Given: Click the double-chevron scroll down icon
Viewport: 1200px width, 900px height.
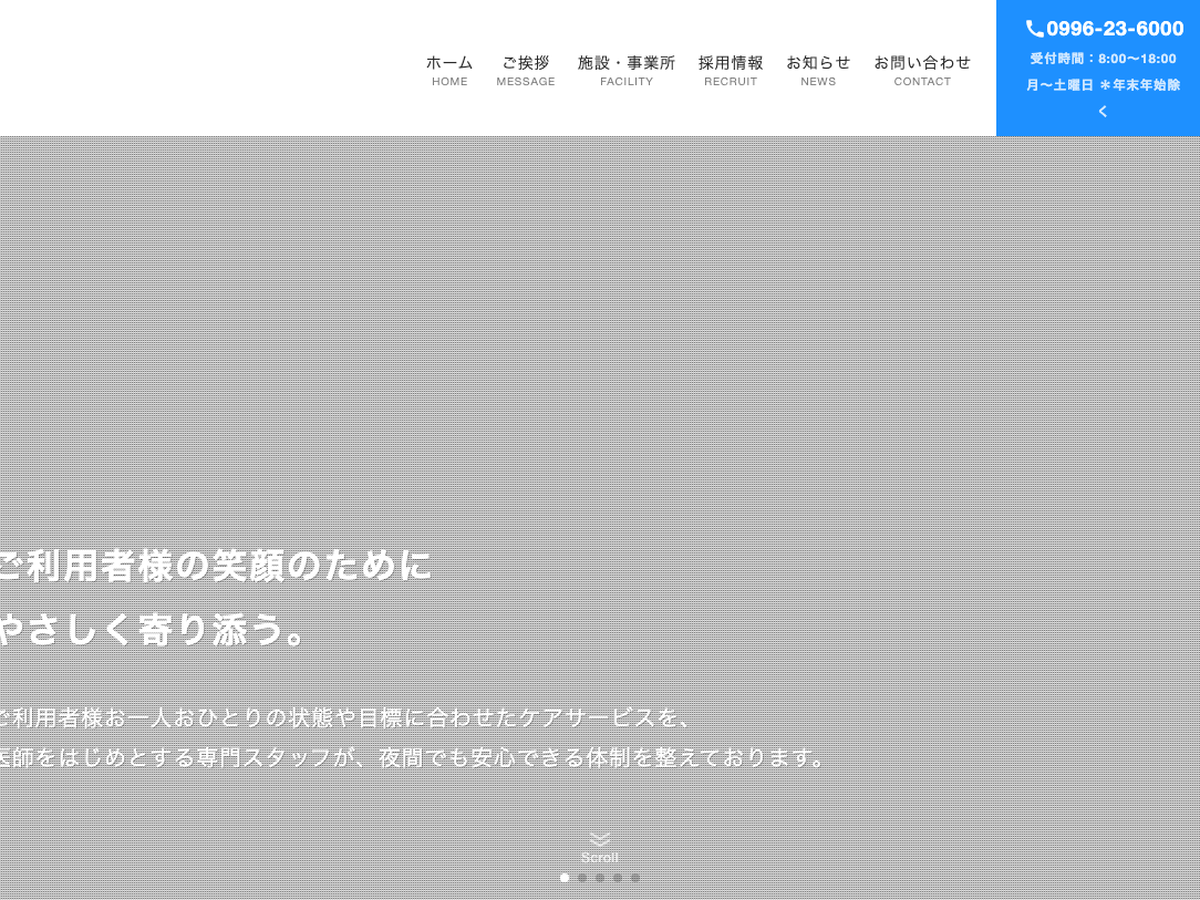Looking at the screenshot, I should pyautogui.click(x=599, y=839).
